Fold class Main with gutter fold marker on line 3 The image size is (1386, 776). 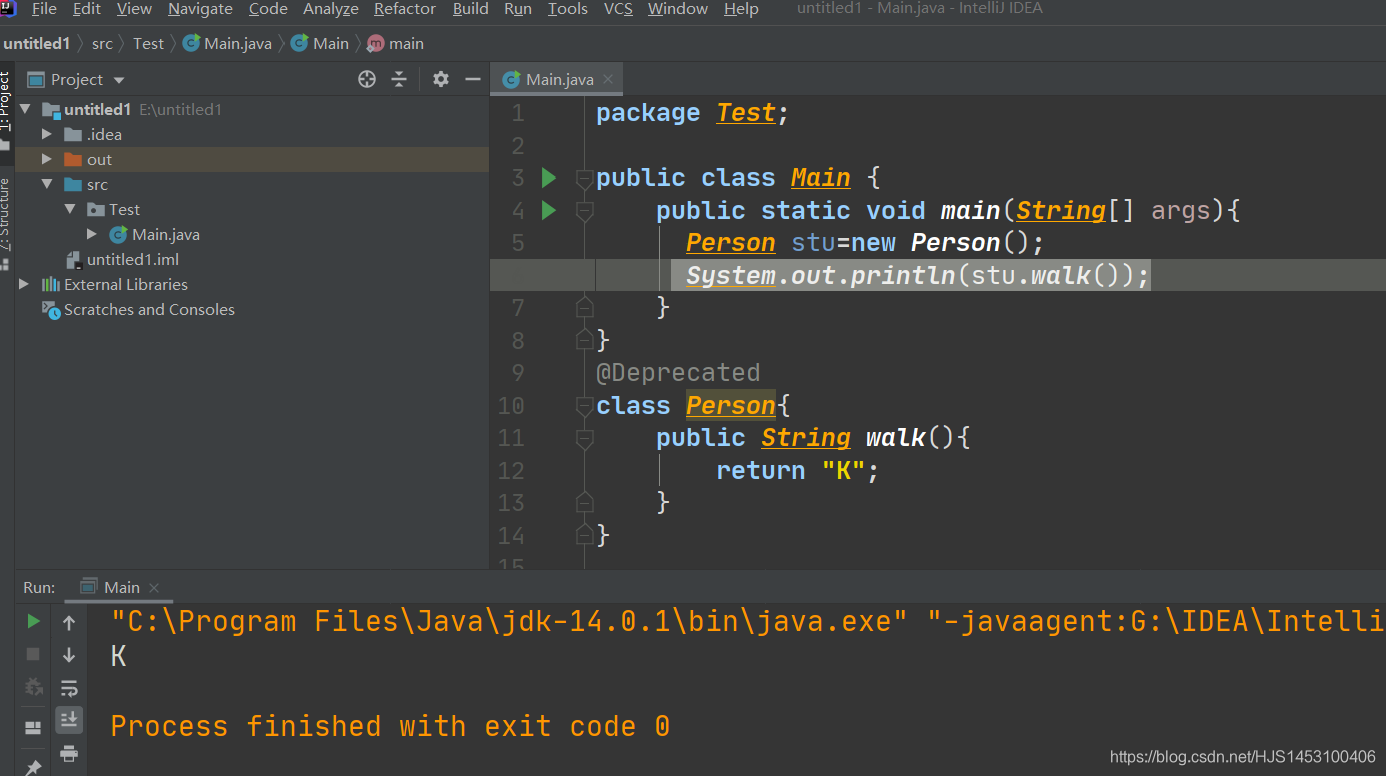point(585,179)
